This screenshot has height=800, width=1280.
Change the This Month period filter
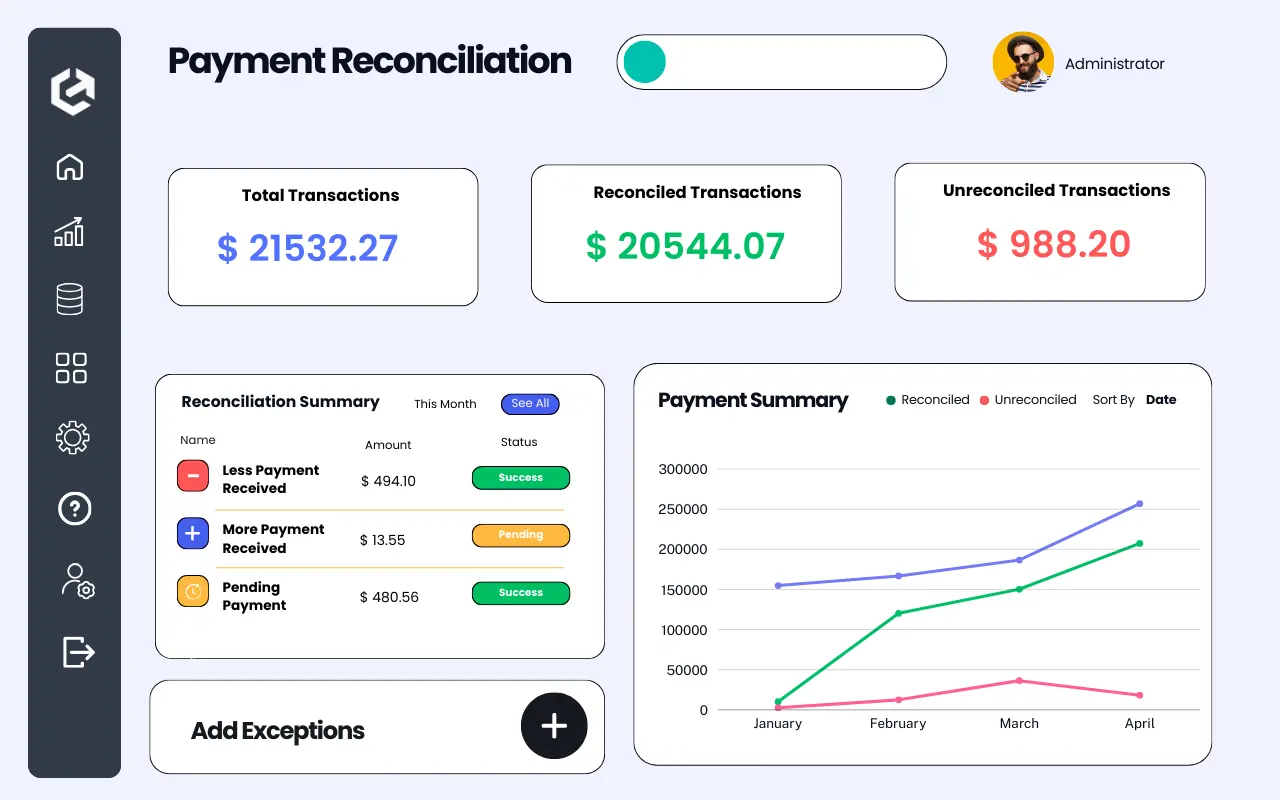(445, 404)
